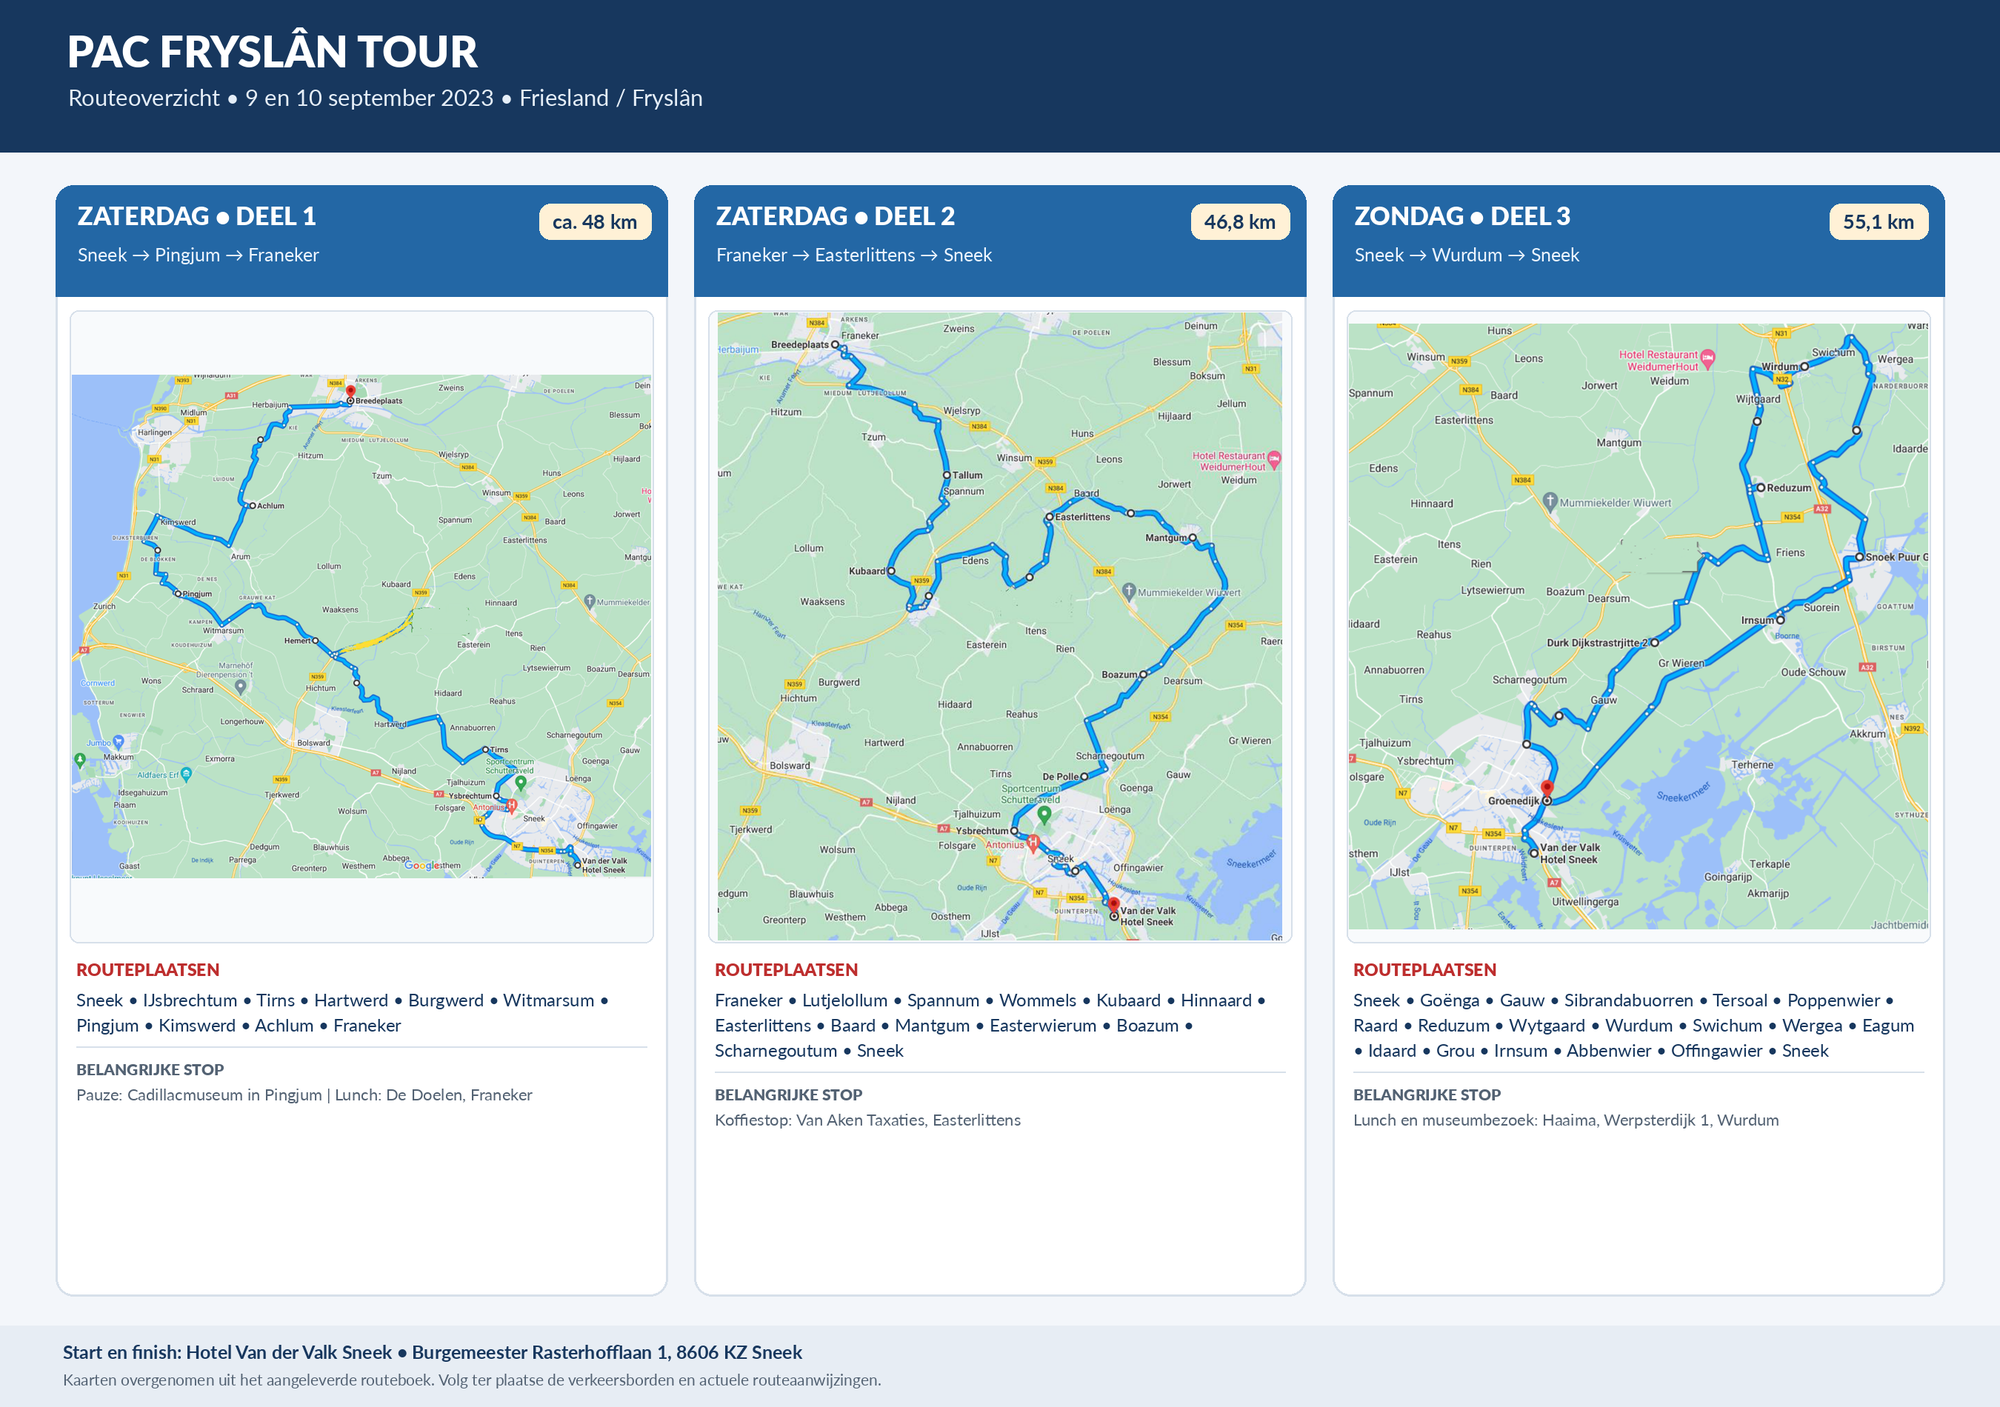Click the grey Mummiekelder Wiuwert marker in Deel 3 map

[x=1550, y=501]
